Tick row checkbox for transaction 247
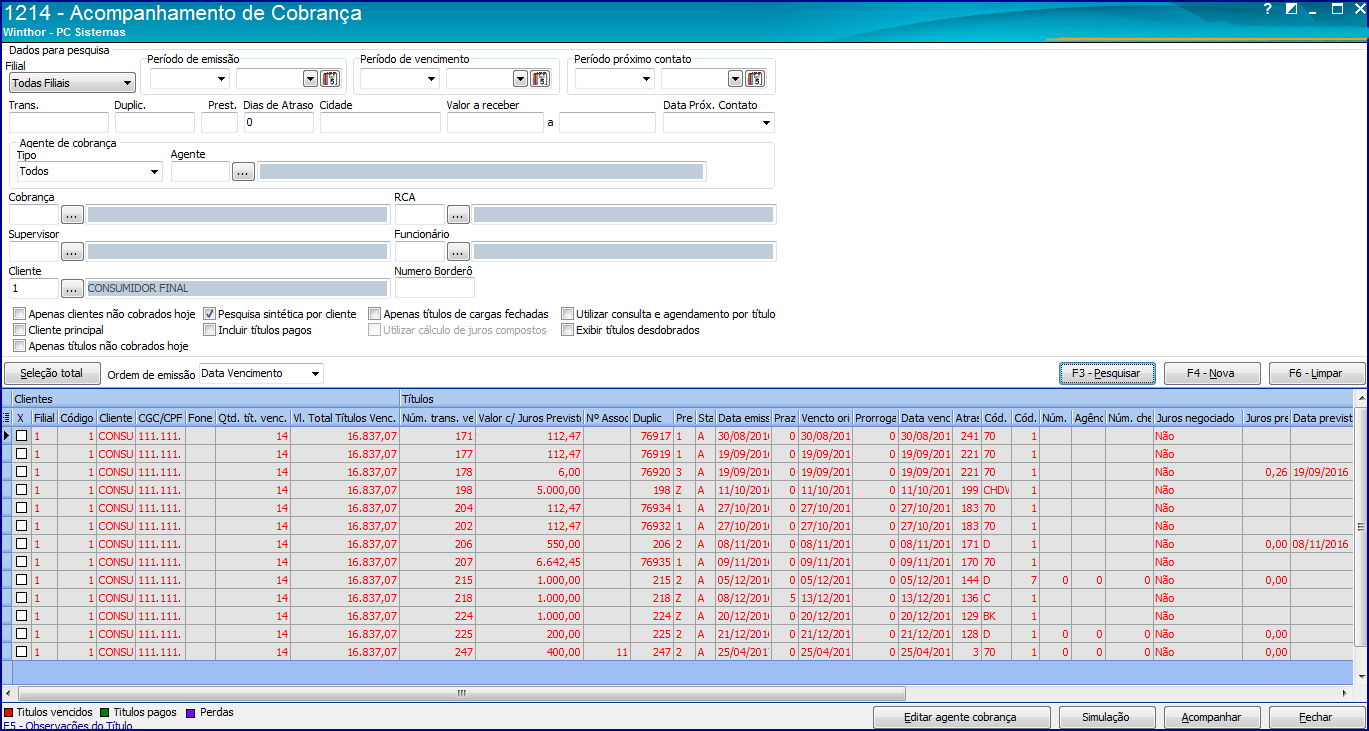Viewport: 1369px width, 731px height. click(x=21, y=652)
